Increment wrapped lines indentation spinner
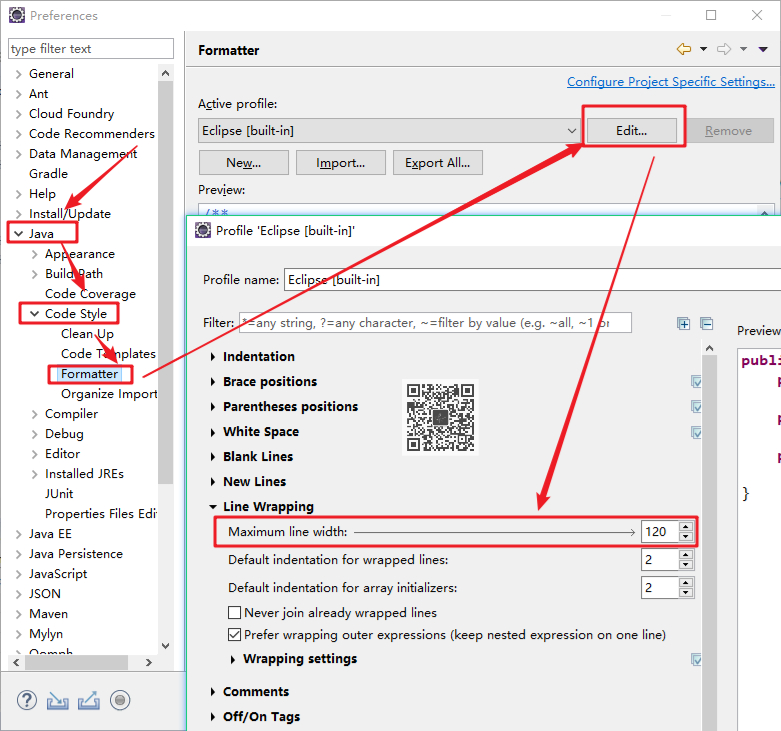 tap(686, 555)
